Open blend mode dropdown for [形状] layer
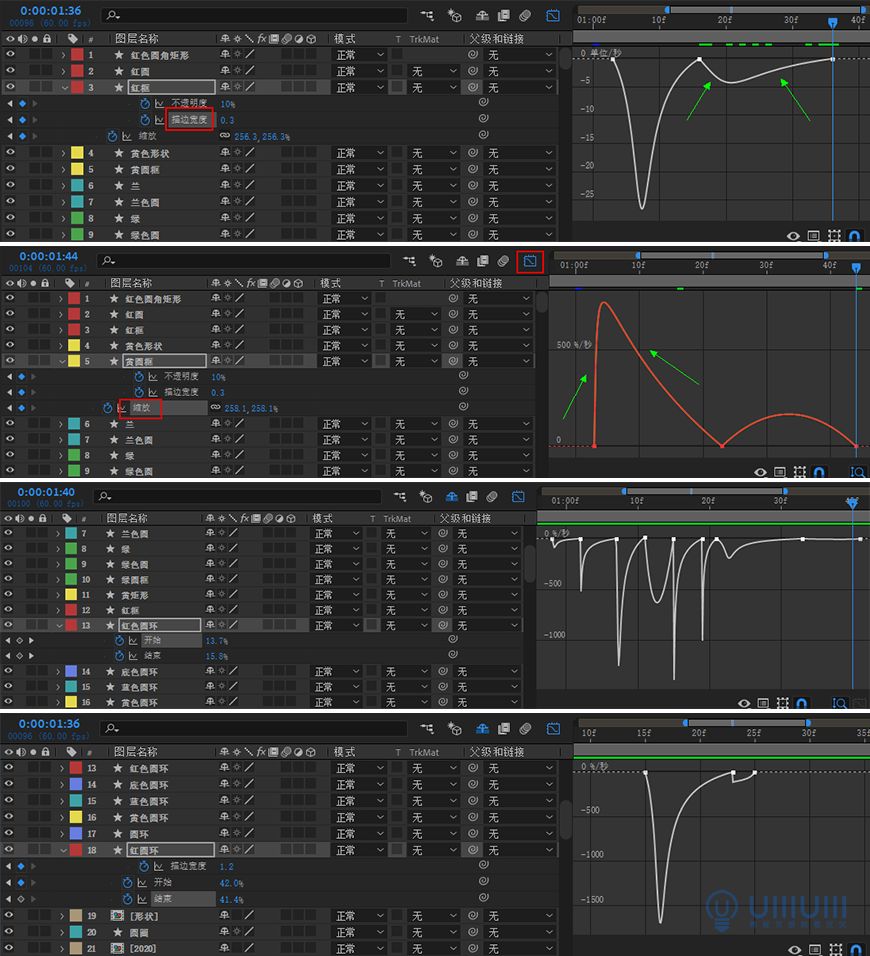Viewport: 870px width, 956px height. 358,916
